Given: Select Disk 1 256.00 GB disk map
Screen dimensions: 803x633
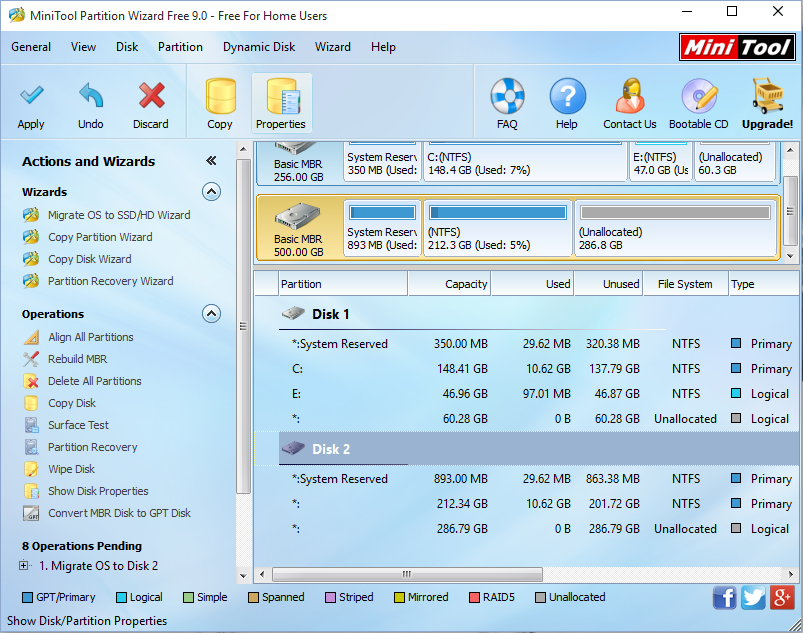Looking at the screenshot, I should 299,163.
